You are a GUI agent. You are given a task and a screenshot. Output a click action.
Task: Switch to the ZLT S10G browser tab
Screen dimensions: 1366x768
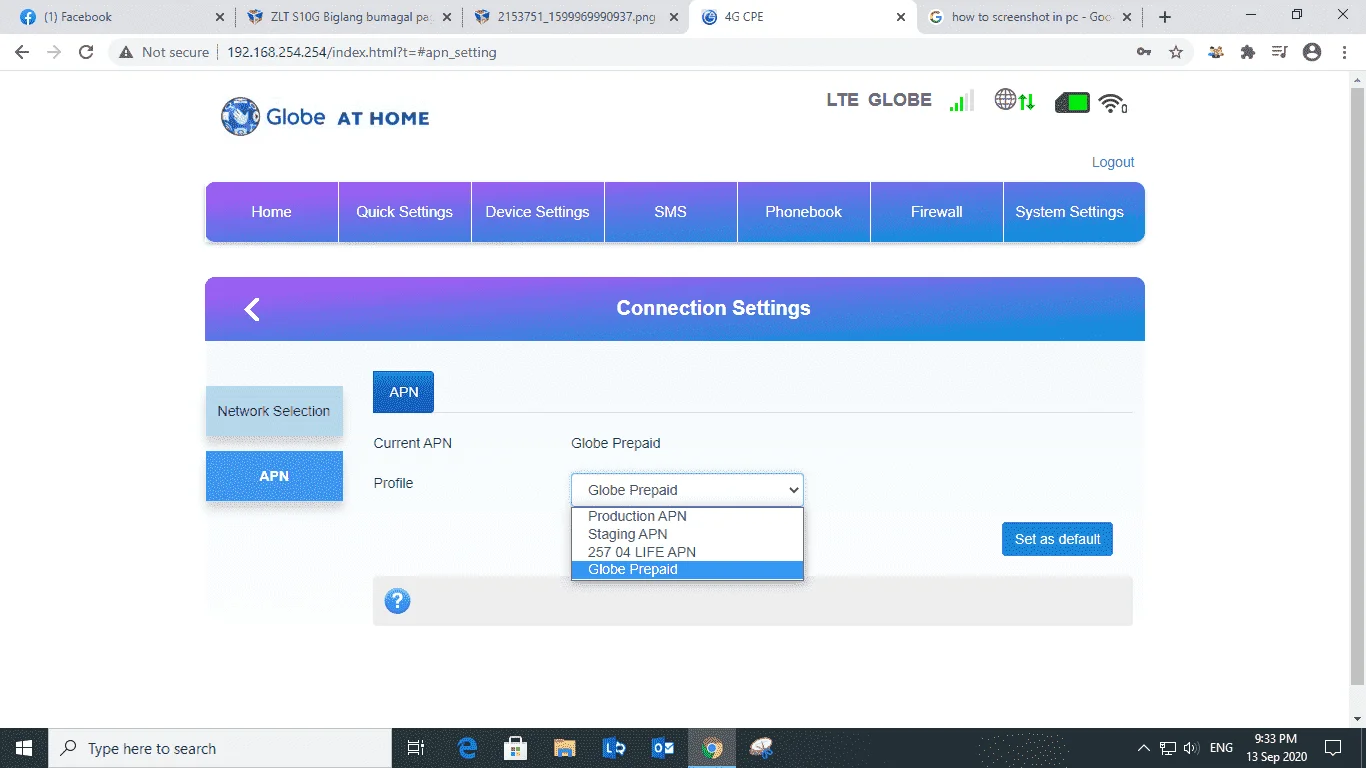[350, 17]
